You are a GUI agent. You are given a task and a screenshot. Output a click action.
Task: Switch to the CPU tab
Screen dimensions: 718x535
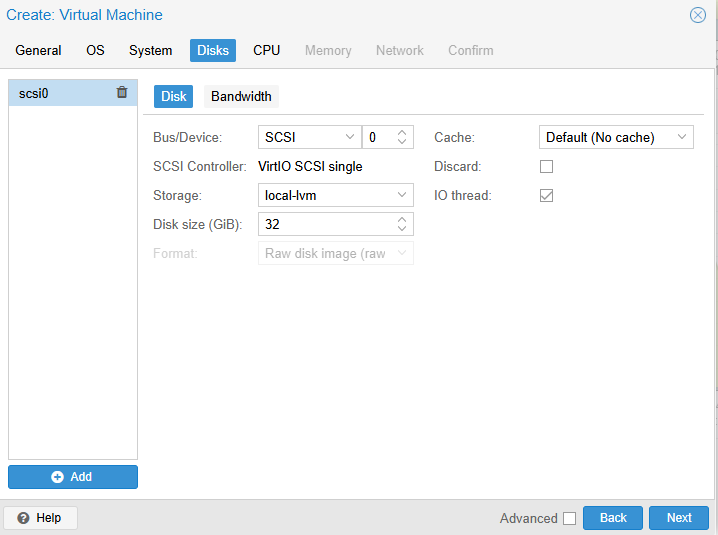pos(266,50)
